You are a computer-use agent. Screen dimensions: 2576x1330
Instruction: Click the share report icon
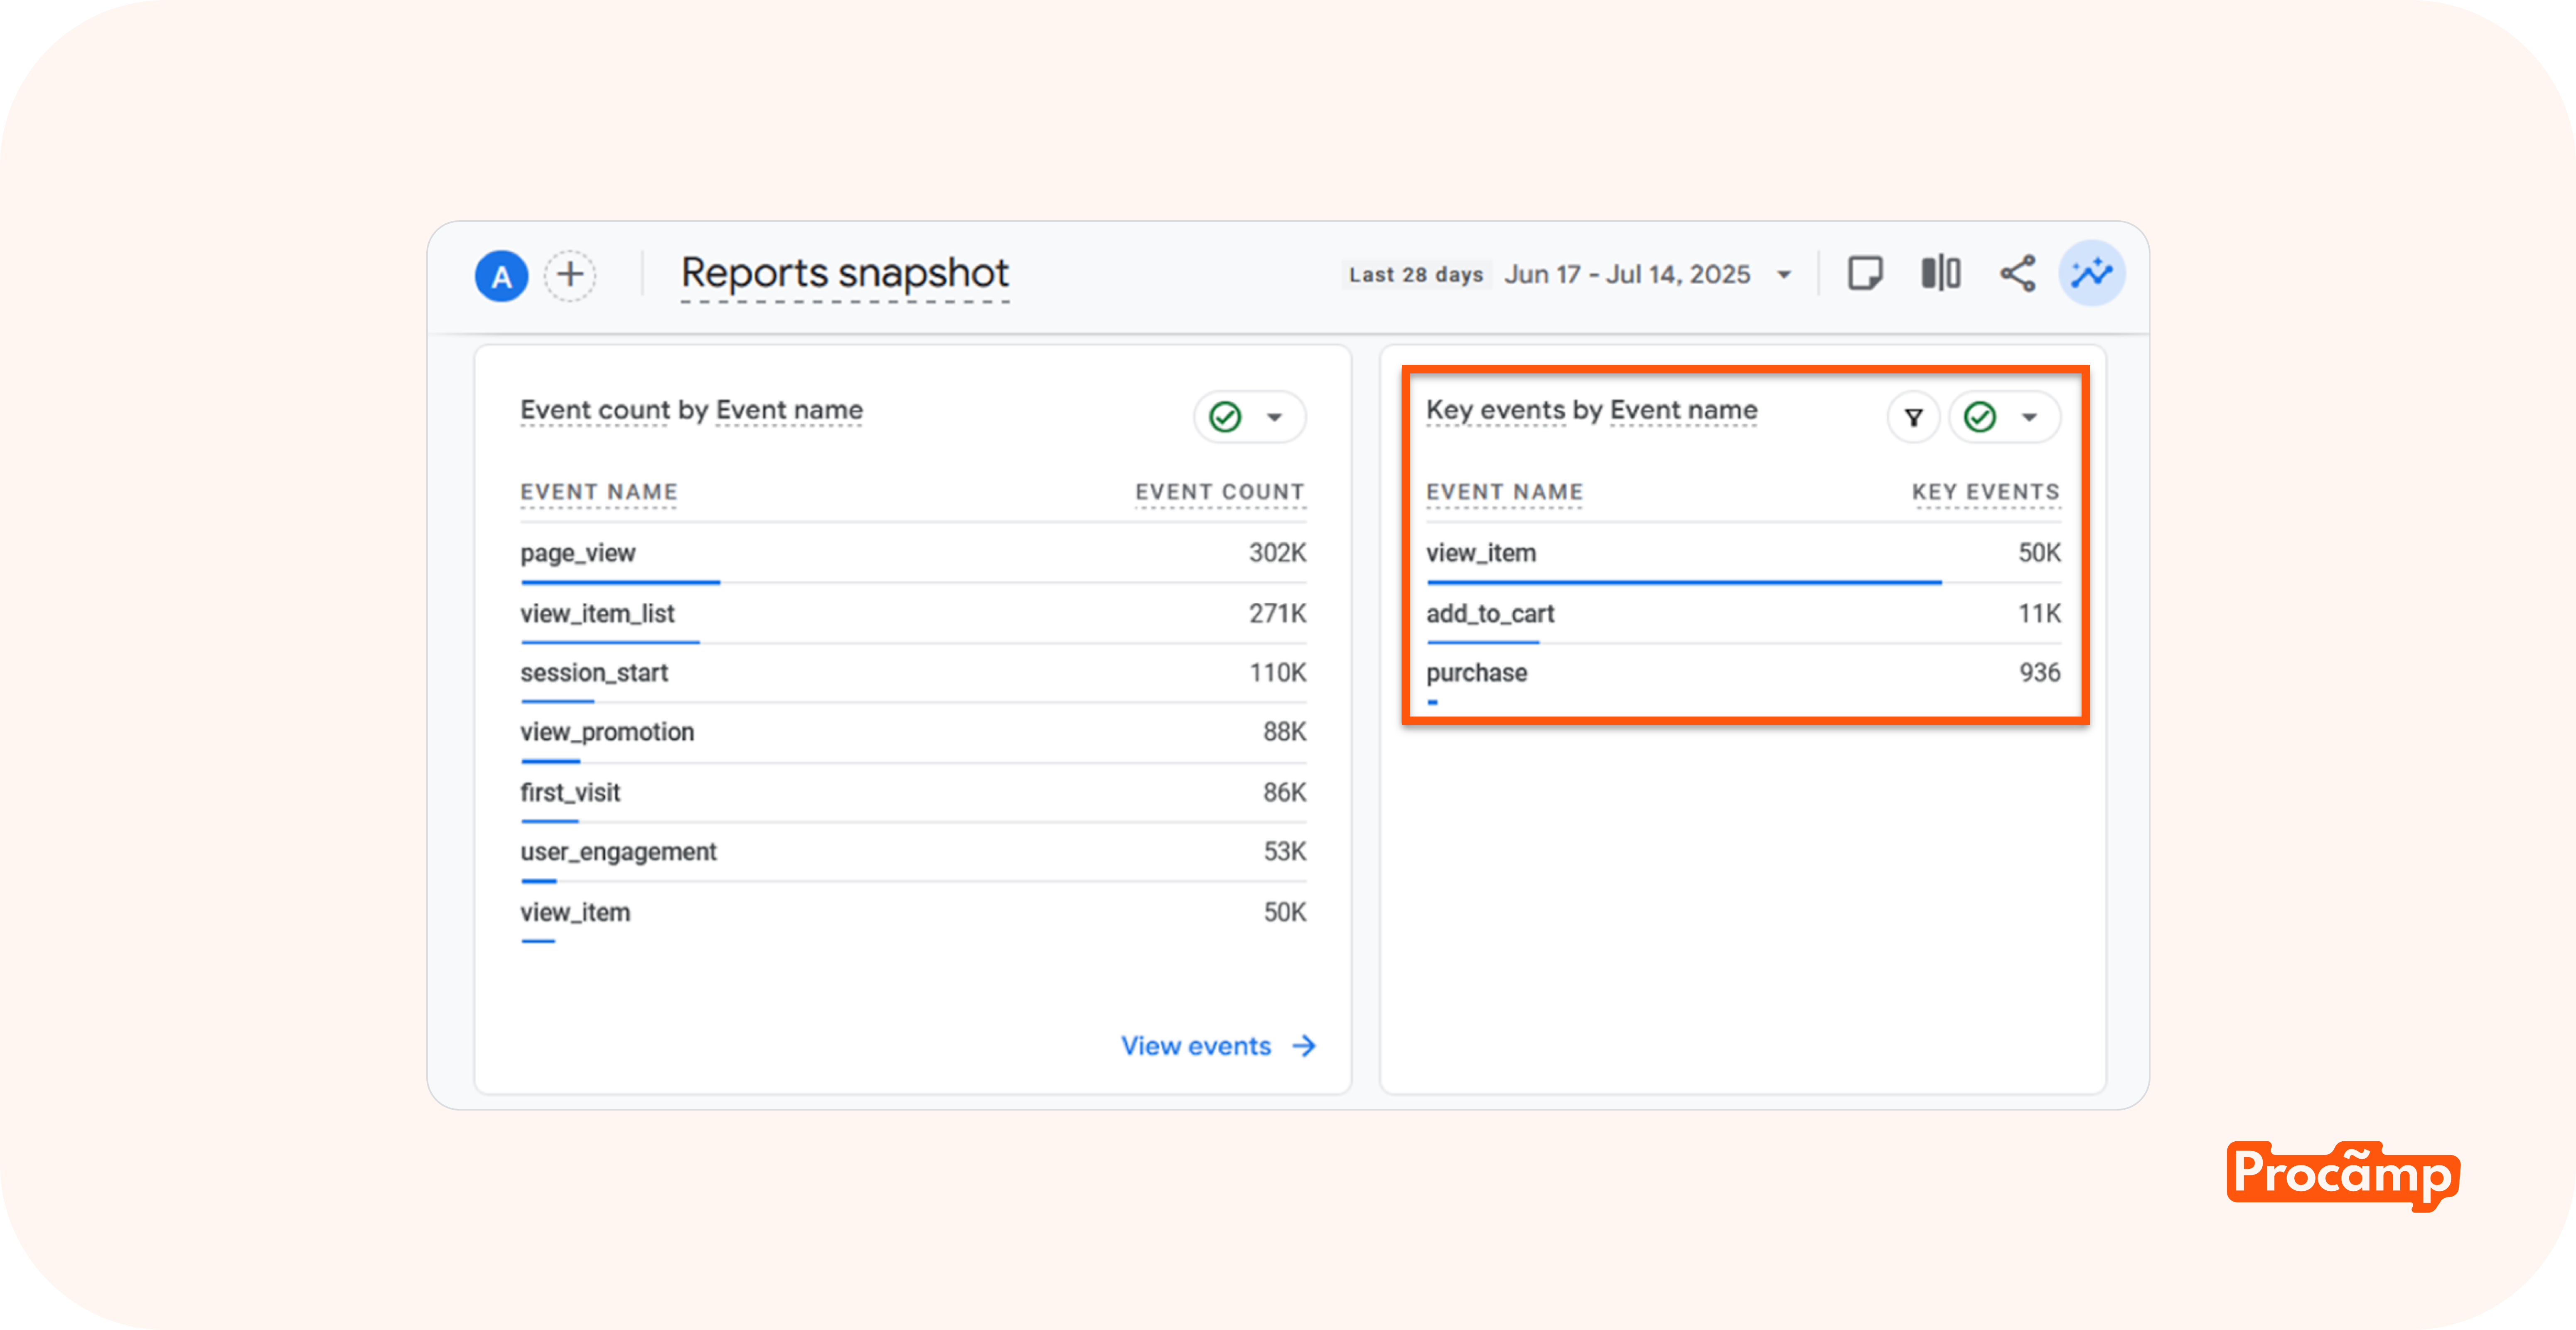pos(2017,273)
